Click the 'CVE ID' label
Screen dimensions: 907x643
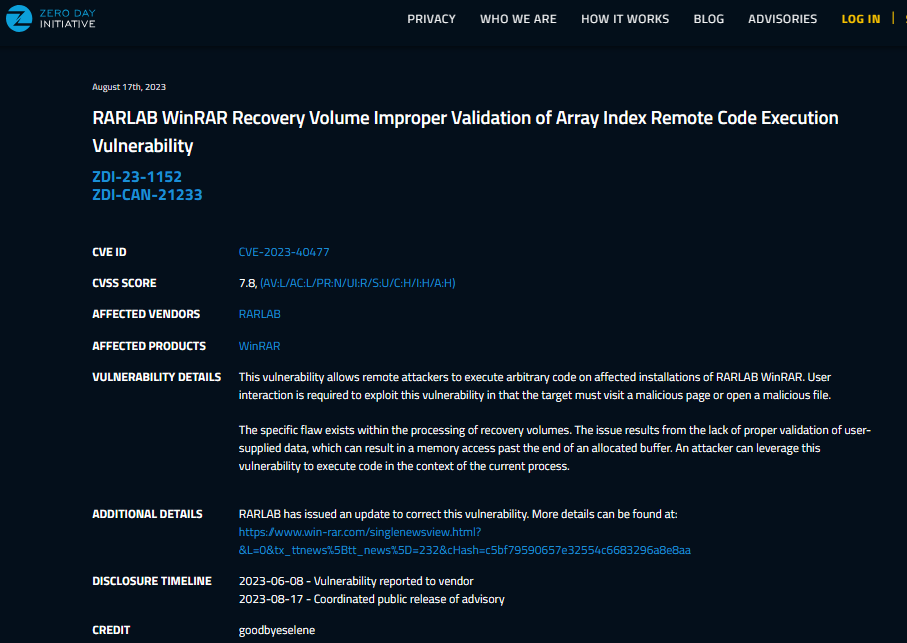tap(109, 252)
